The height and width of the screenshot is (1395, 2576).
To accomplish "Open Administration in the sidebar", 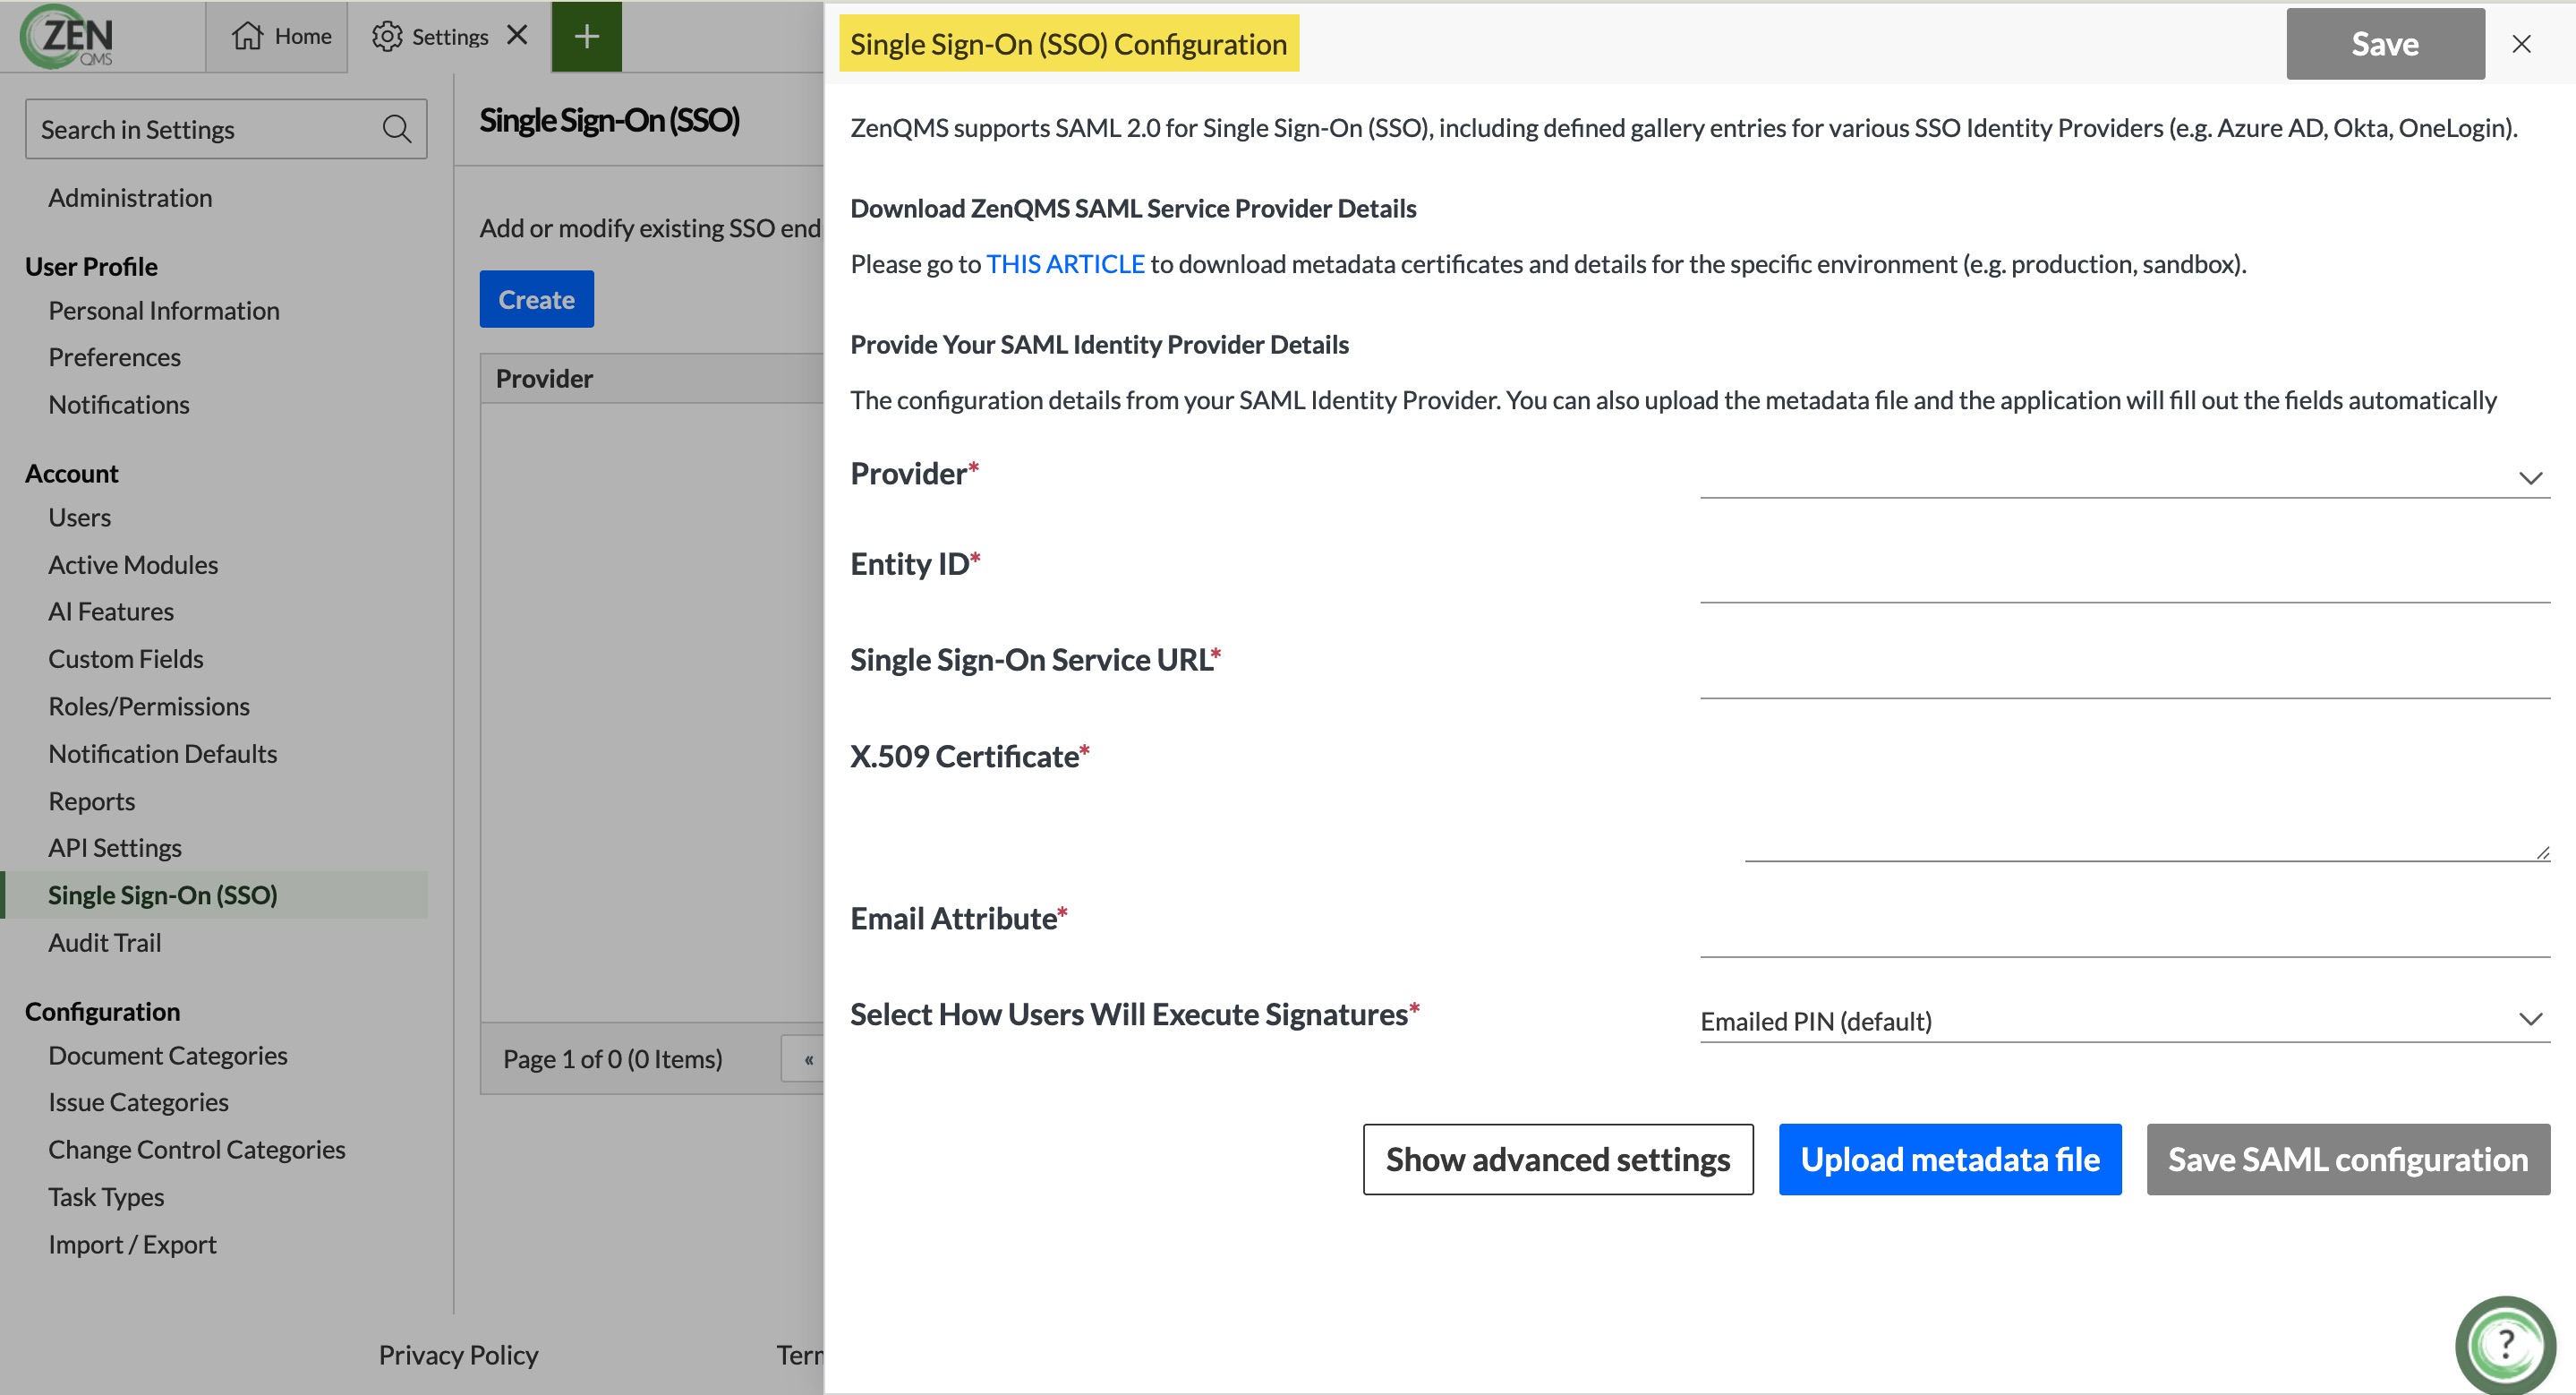I will (x=130, y=197).
